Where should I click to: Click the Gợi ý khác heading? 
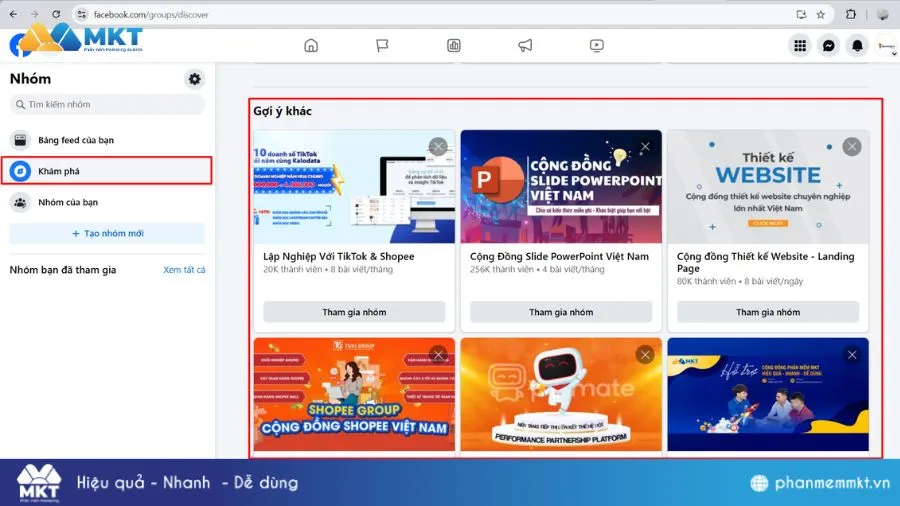click(x=282, y=111)
